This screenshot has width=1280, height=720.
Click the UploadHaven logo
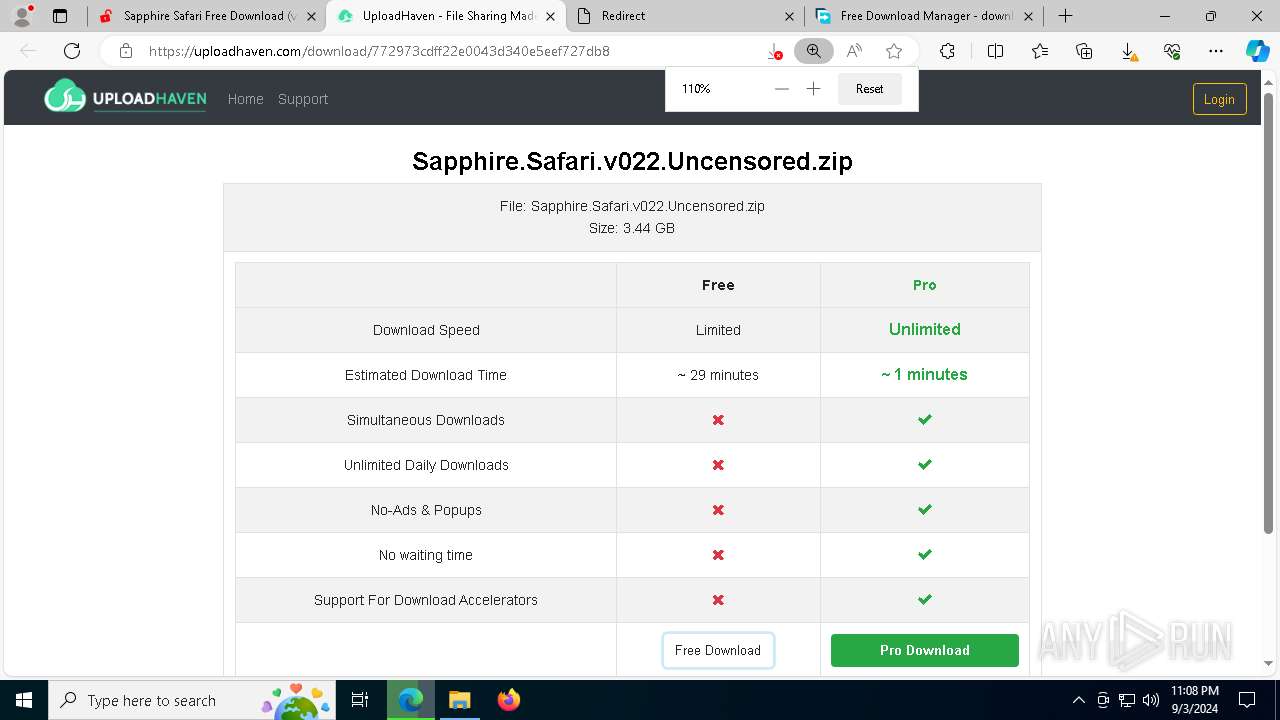point(125,97)
